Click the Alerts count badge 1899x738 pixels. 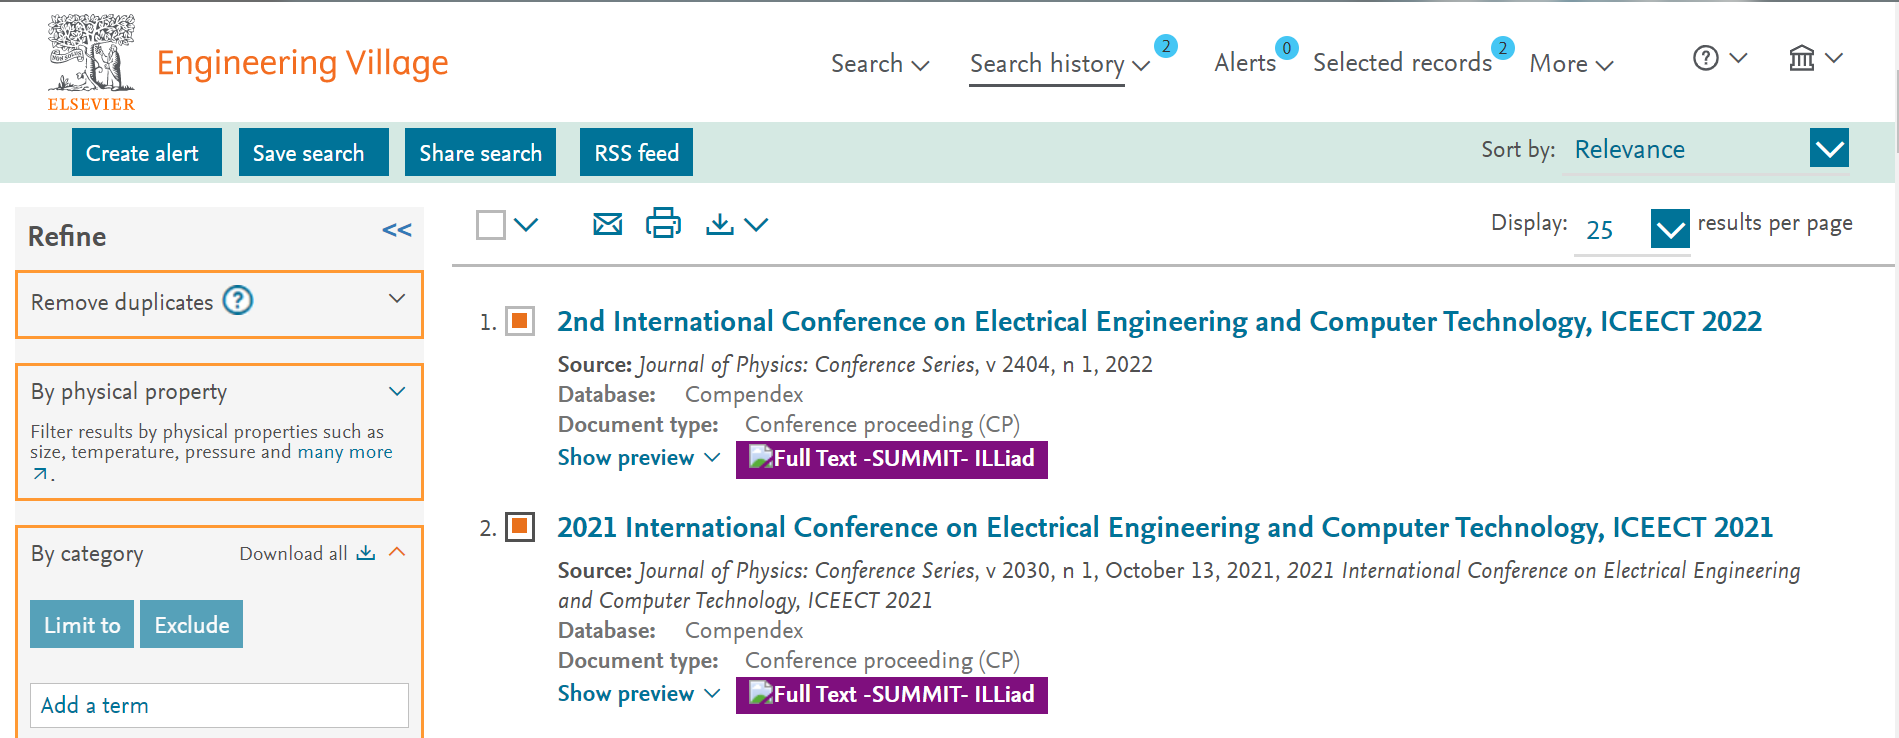(x=1287, y=48)
